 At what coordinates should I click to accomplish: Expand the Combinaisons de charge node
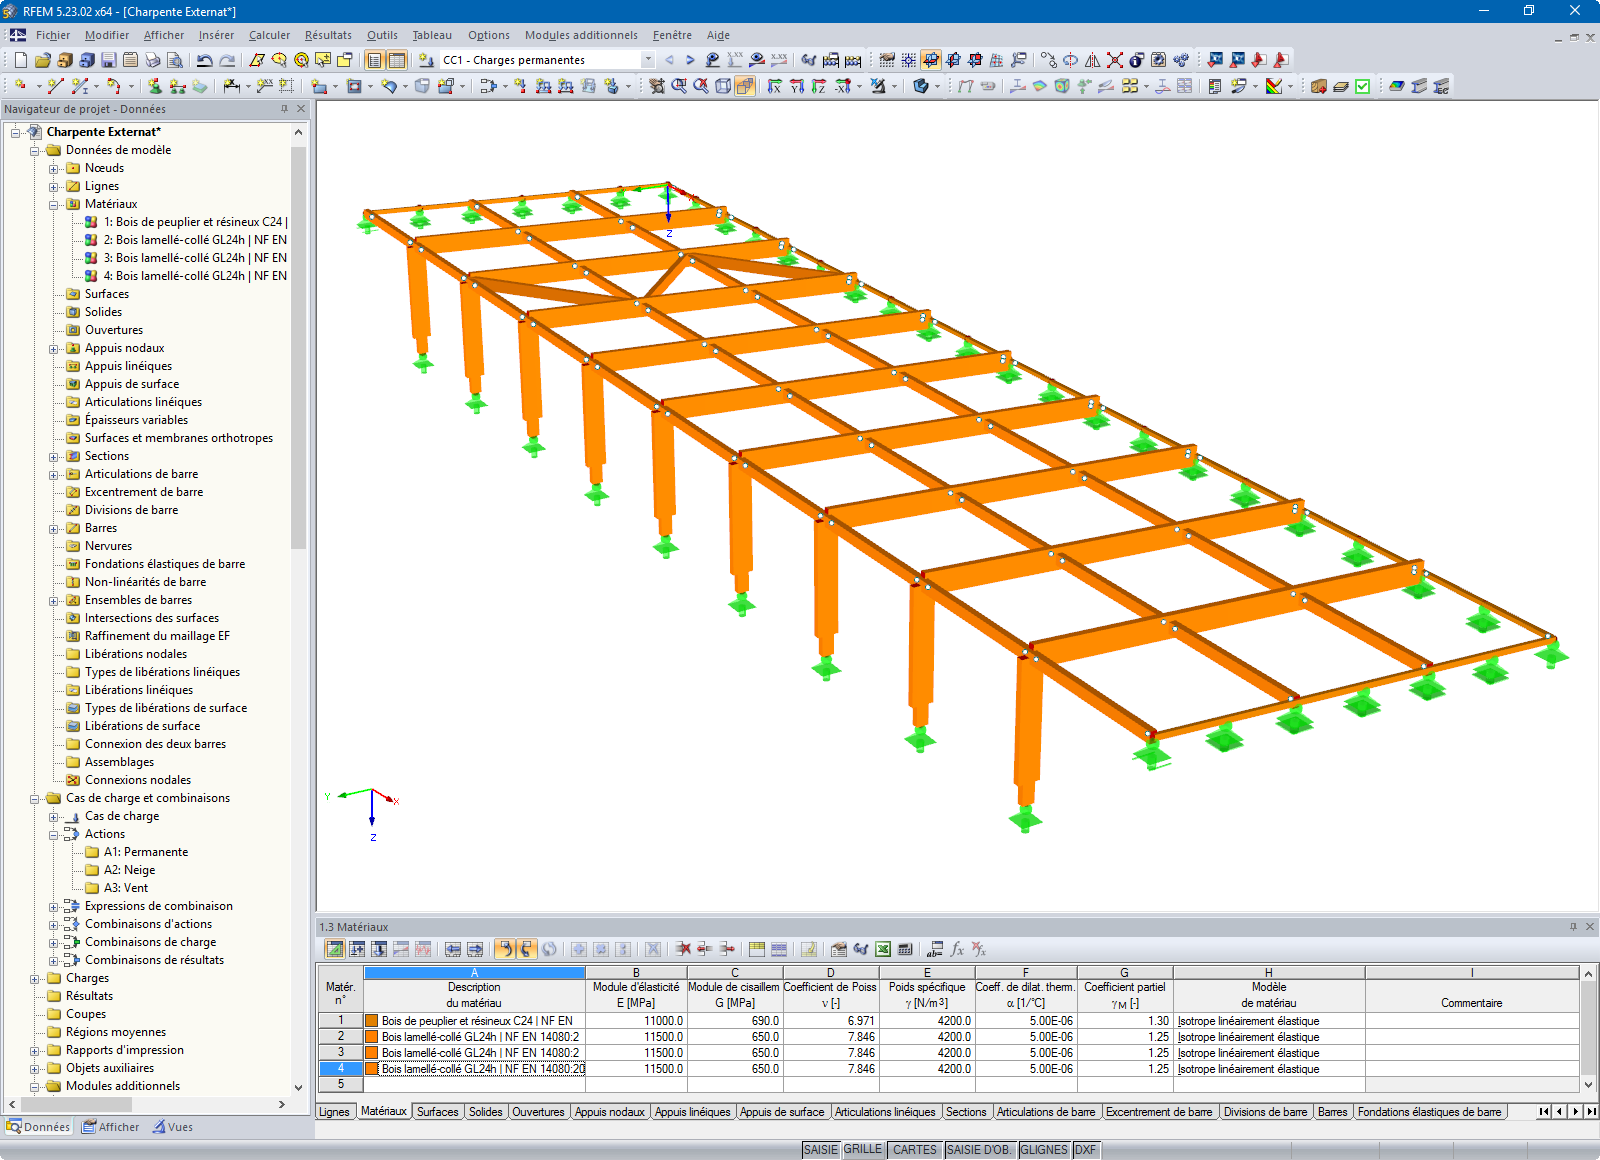click(54, 942)
